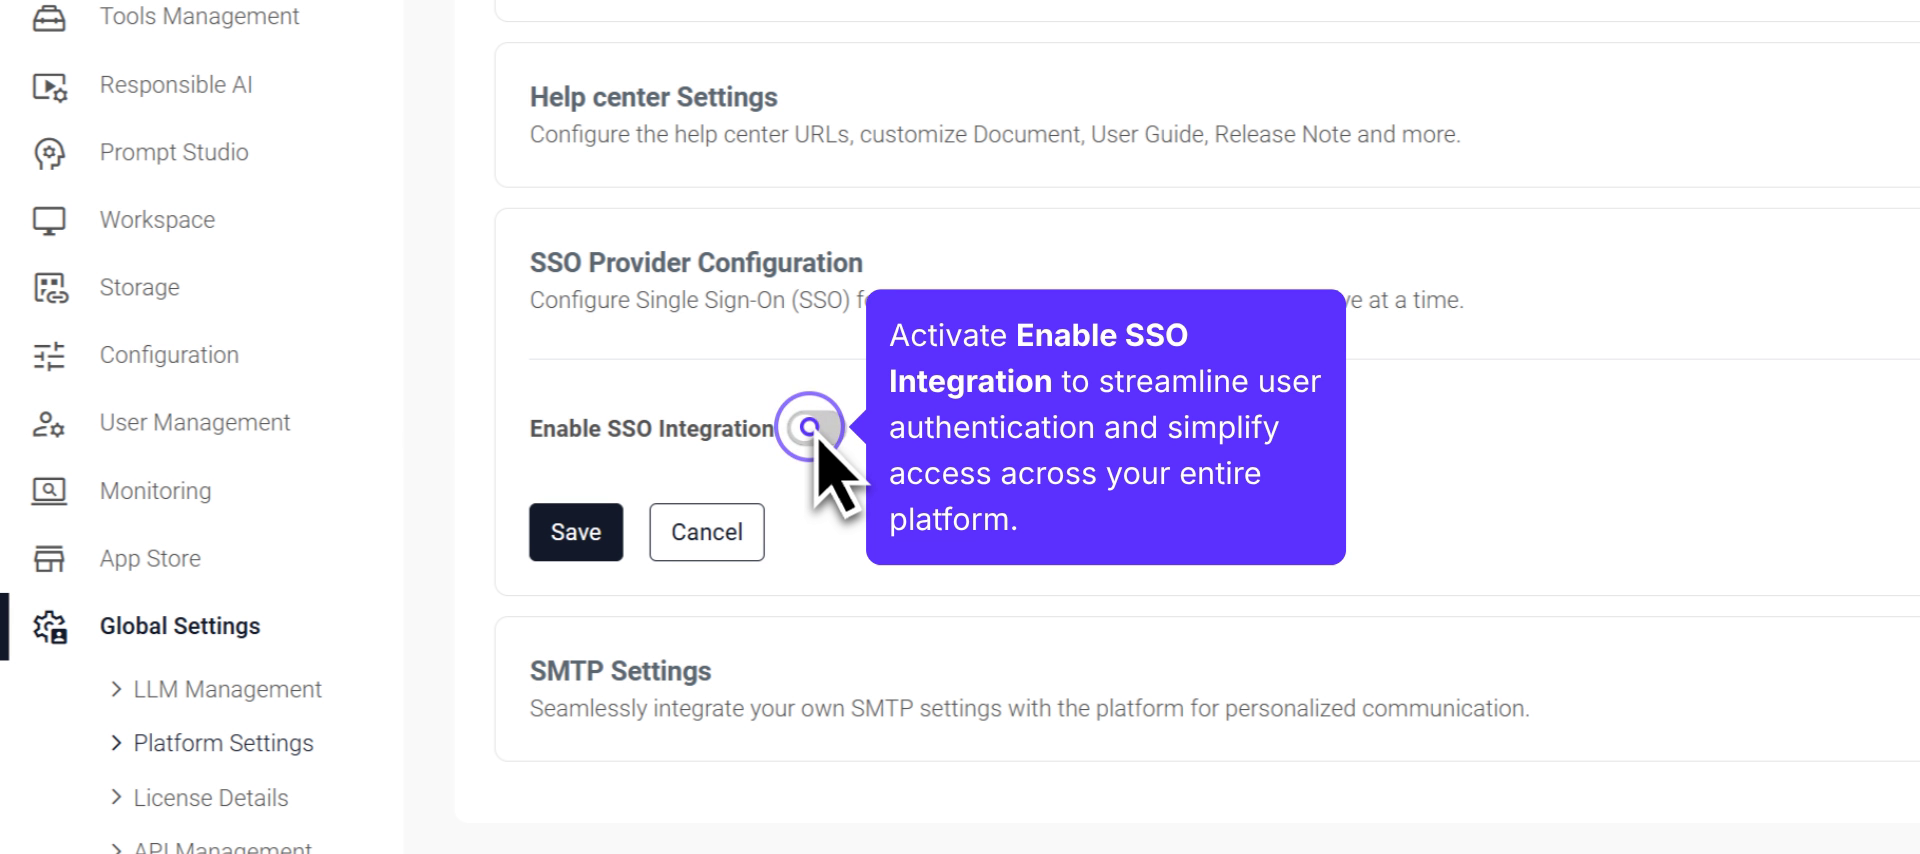This screenshot has width=1920, height=854.
Task: Click the Configuration sliders icon
Action: [49, 356]
